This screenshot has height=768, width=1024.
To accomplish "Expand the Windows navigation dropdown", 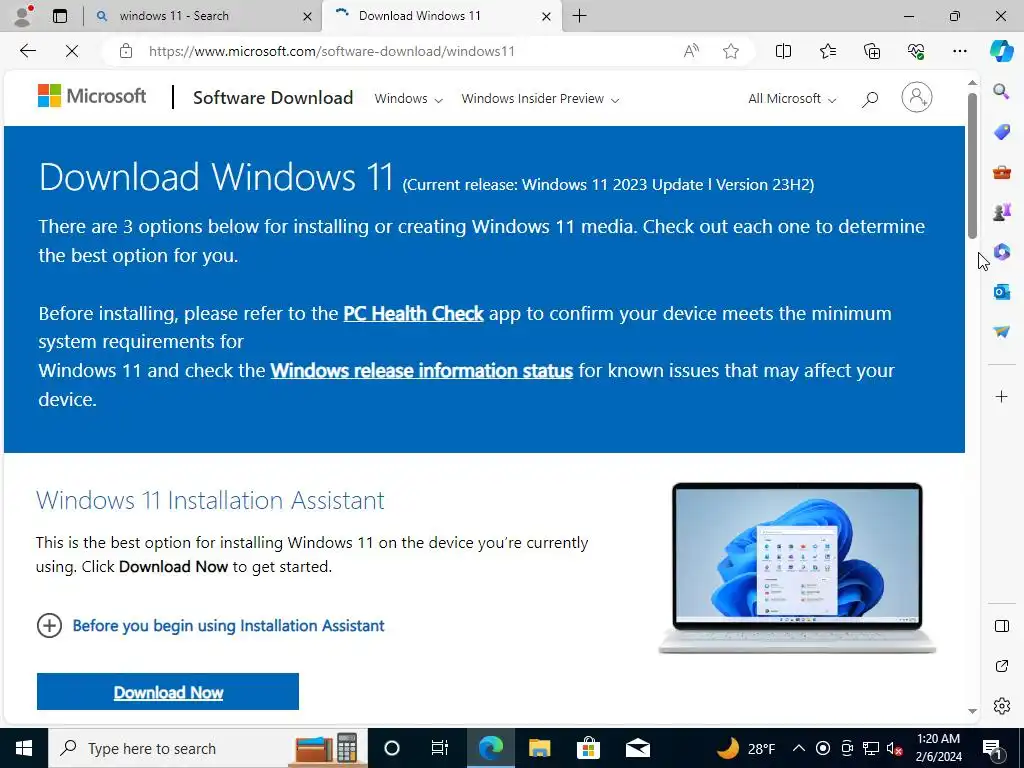I will point(408,99).
